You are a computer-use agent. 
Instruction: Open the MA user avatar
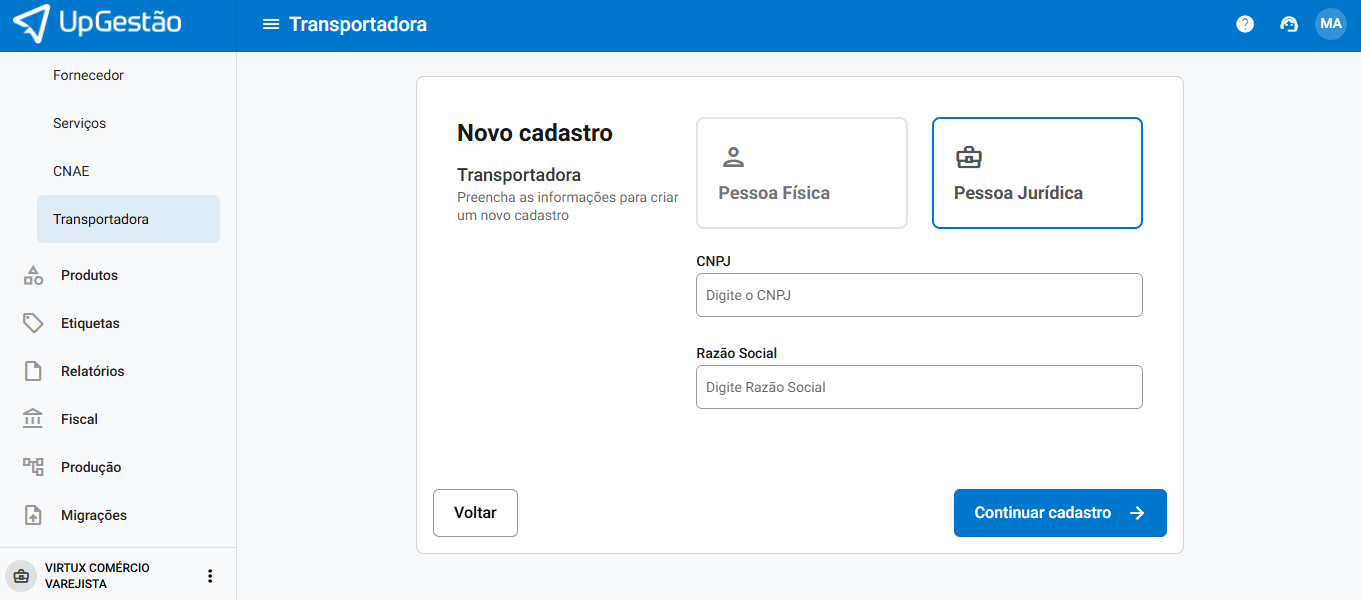click(x=1331, y=24)
